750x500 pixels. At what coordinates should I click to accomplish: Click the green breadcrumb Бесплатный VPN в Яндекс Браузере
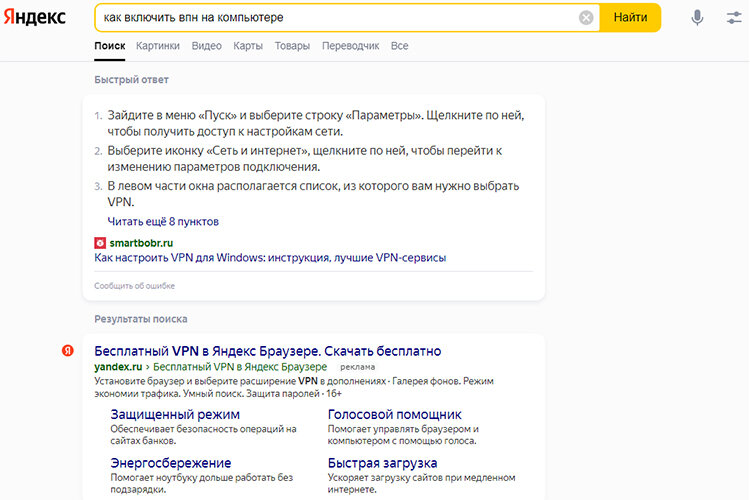tap(240, 367)
